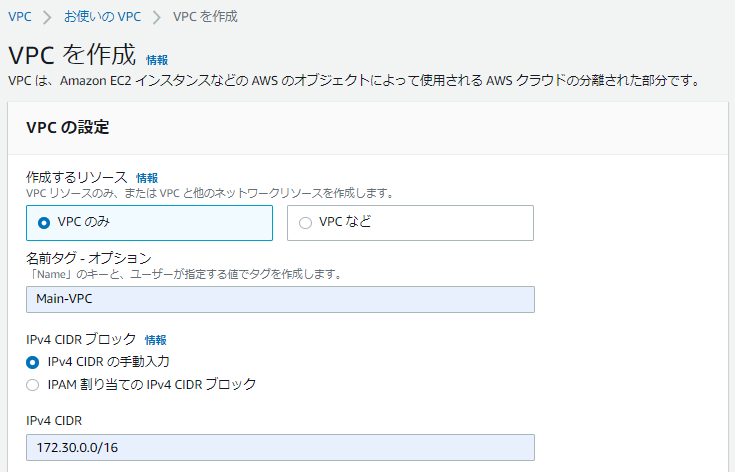The height and width of the screenshot is (472, 735).
Task: Open the VPC breadcrumb link
Action: tap(19, 16)
